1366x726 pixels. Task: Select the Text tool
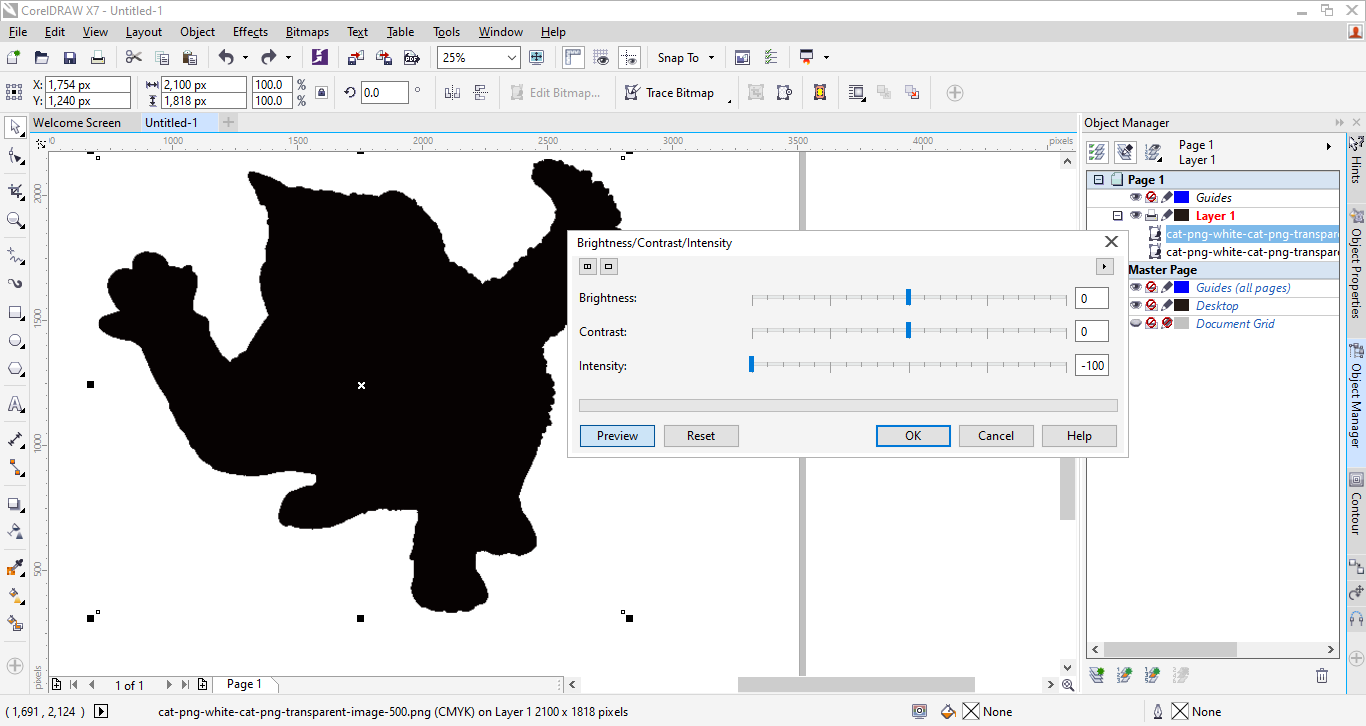pos(15,404)
